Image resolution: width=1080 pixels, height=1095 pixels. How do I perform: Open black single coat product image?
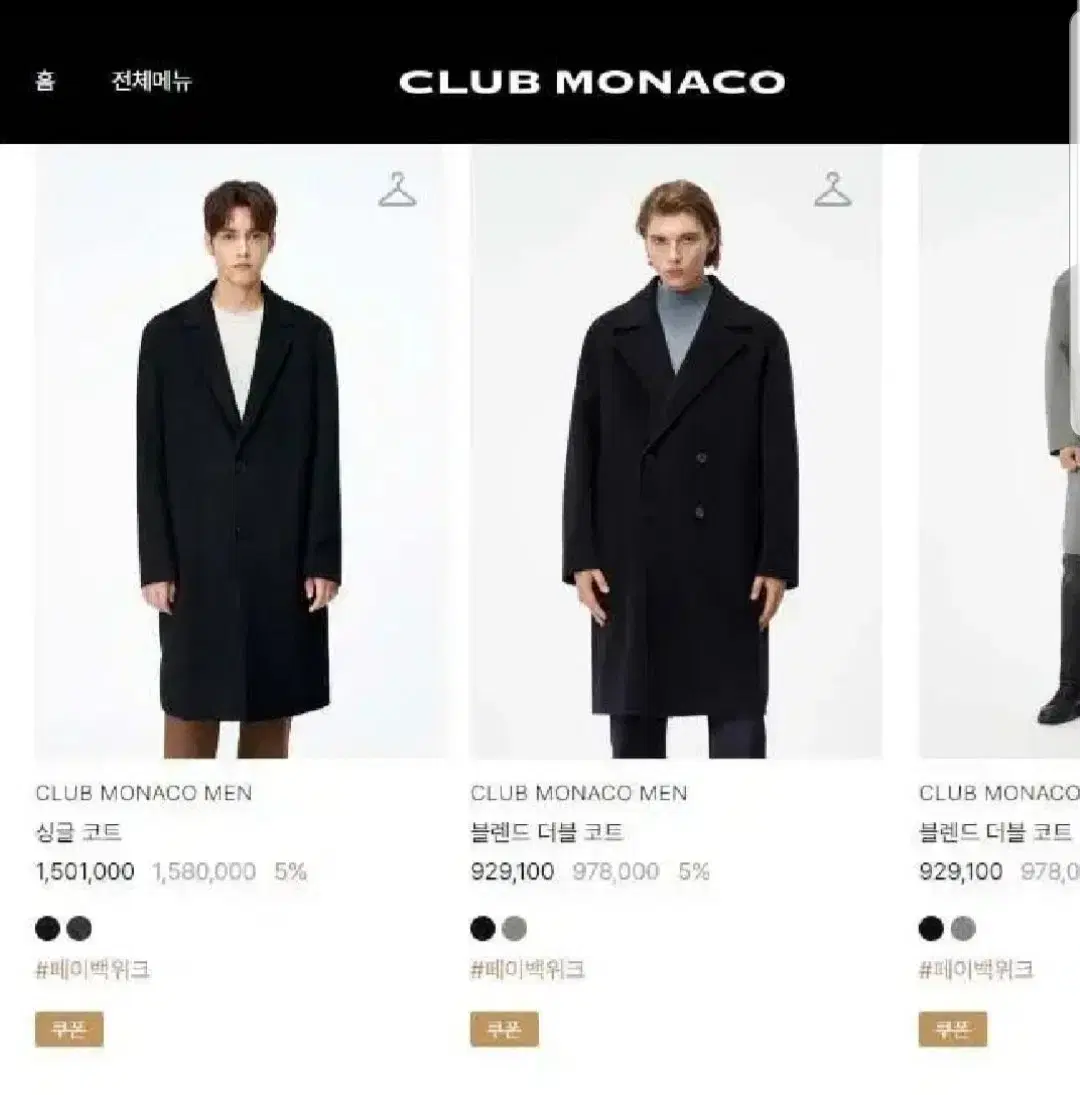241,452
